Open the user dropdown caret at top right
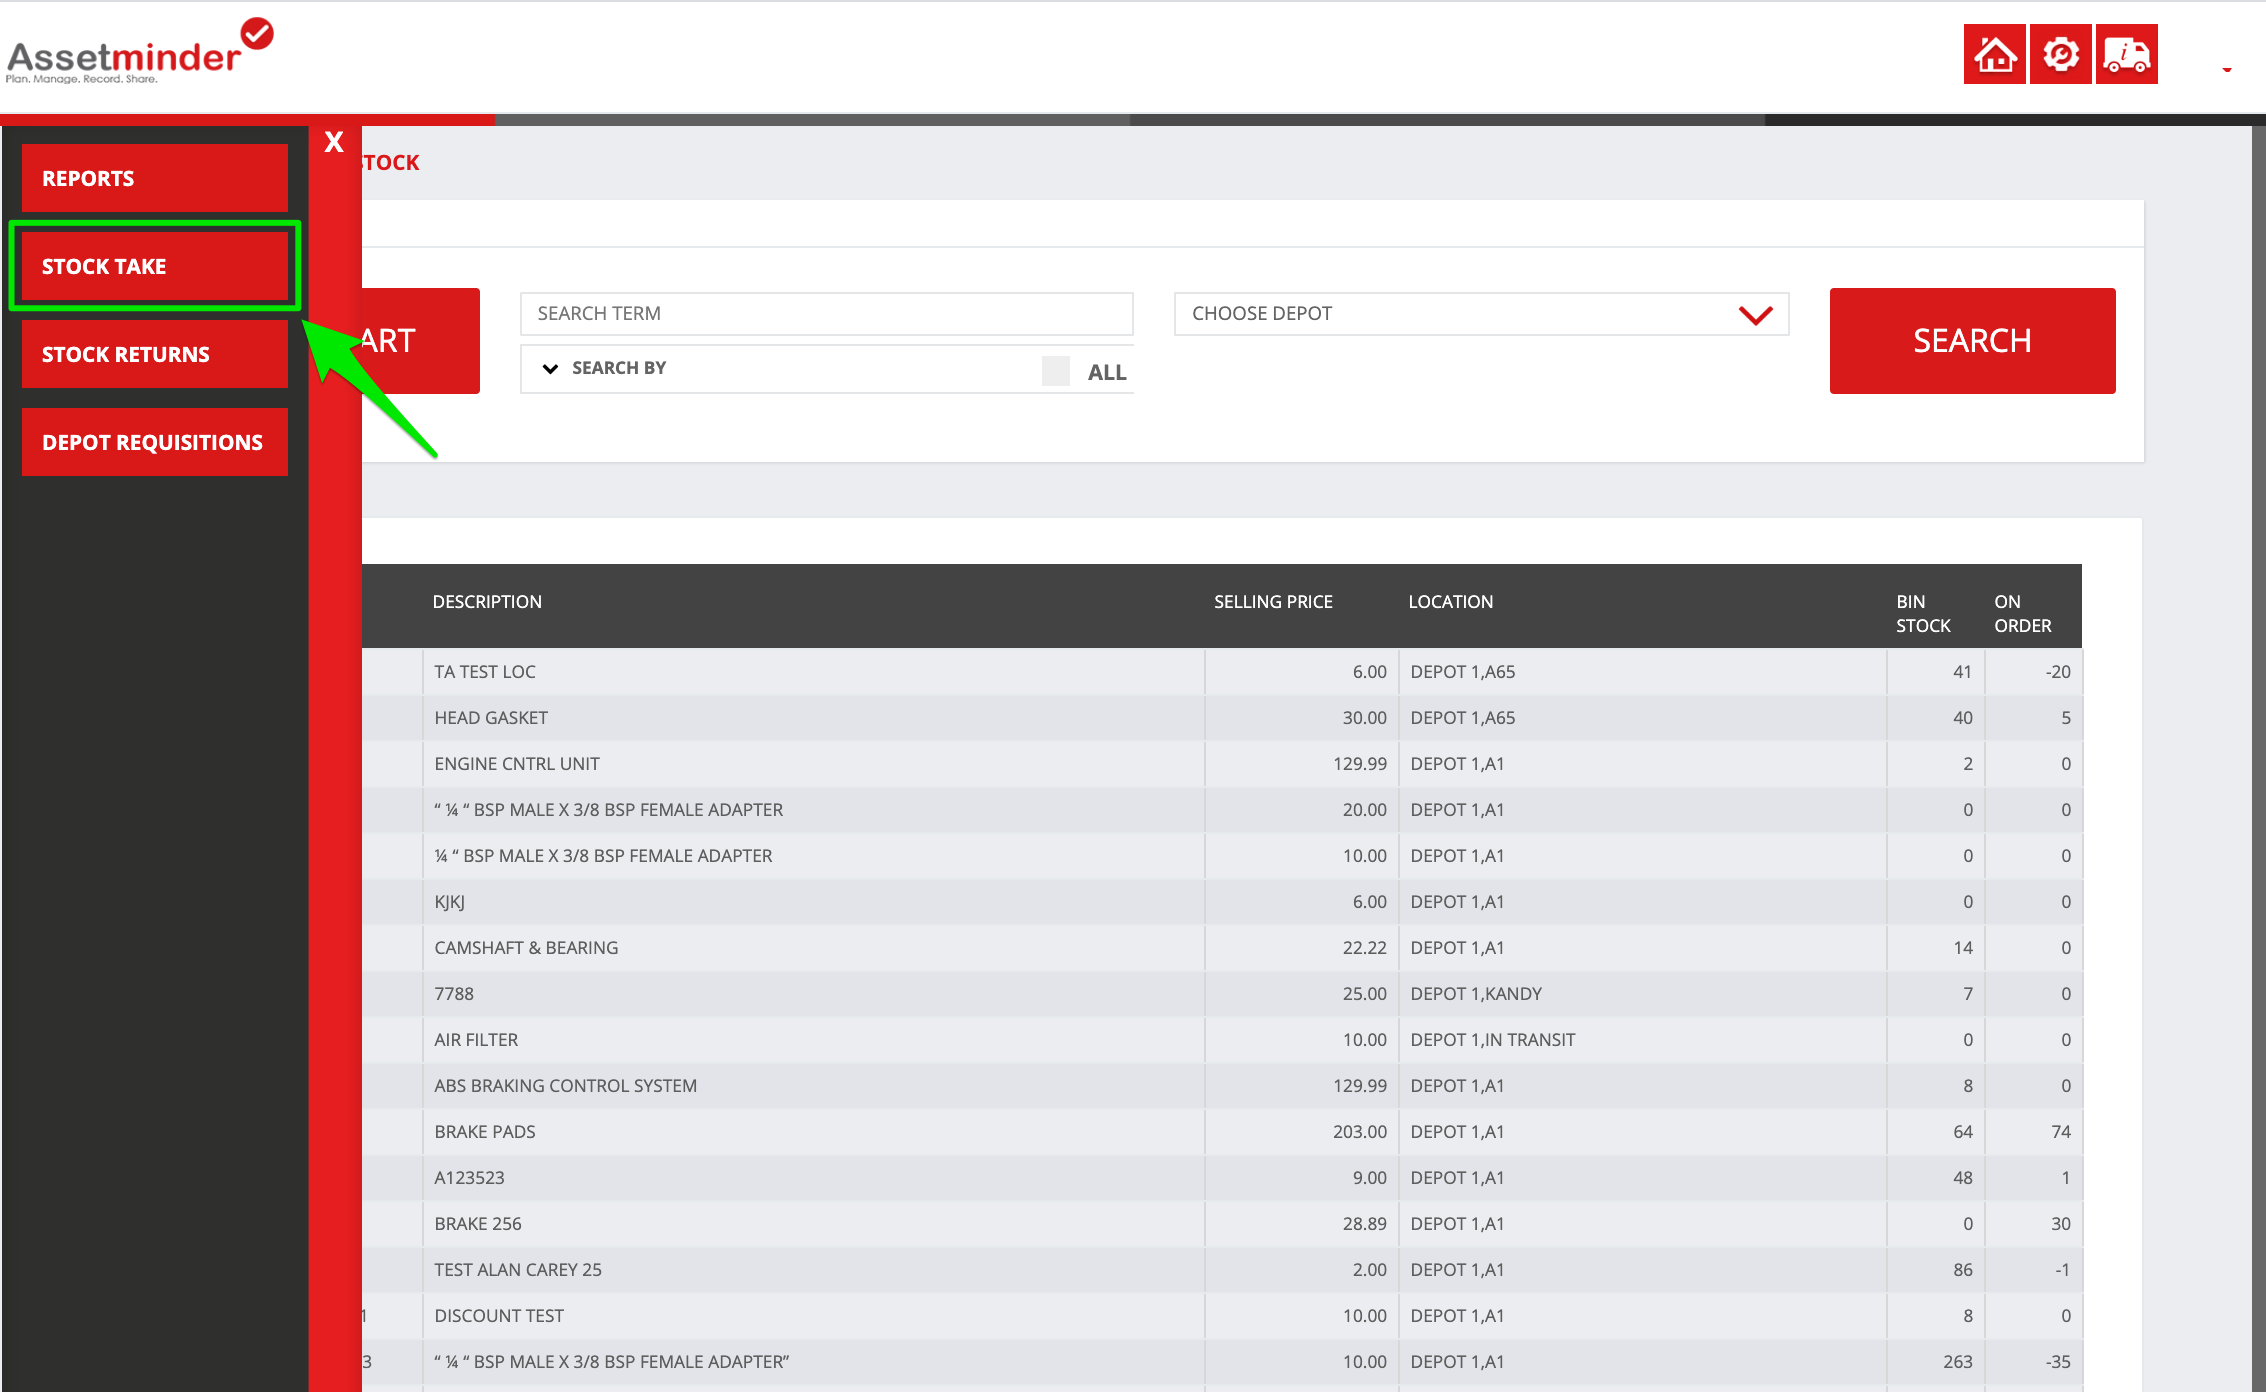2266x1392 pixels. (x=2227, y=69)
